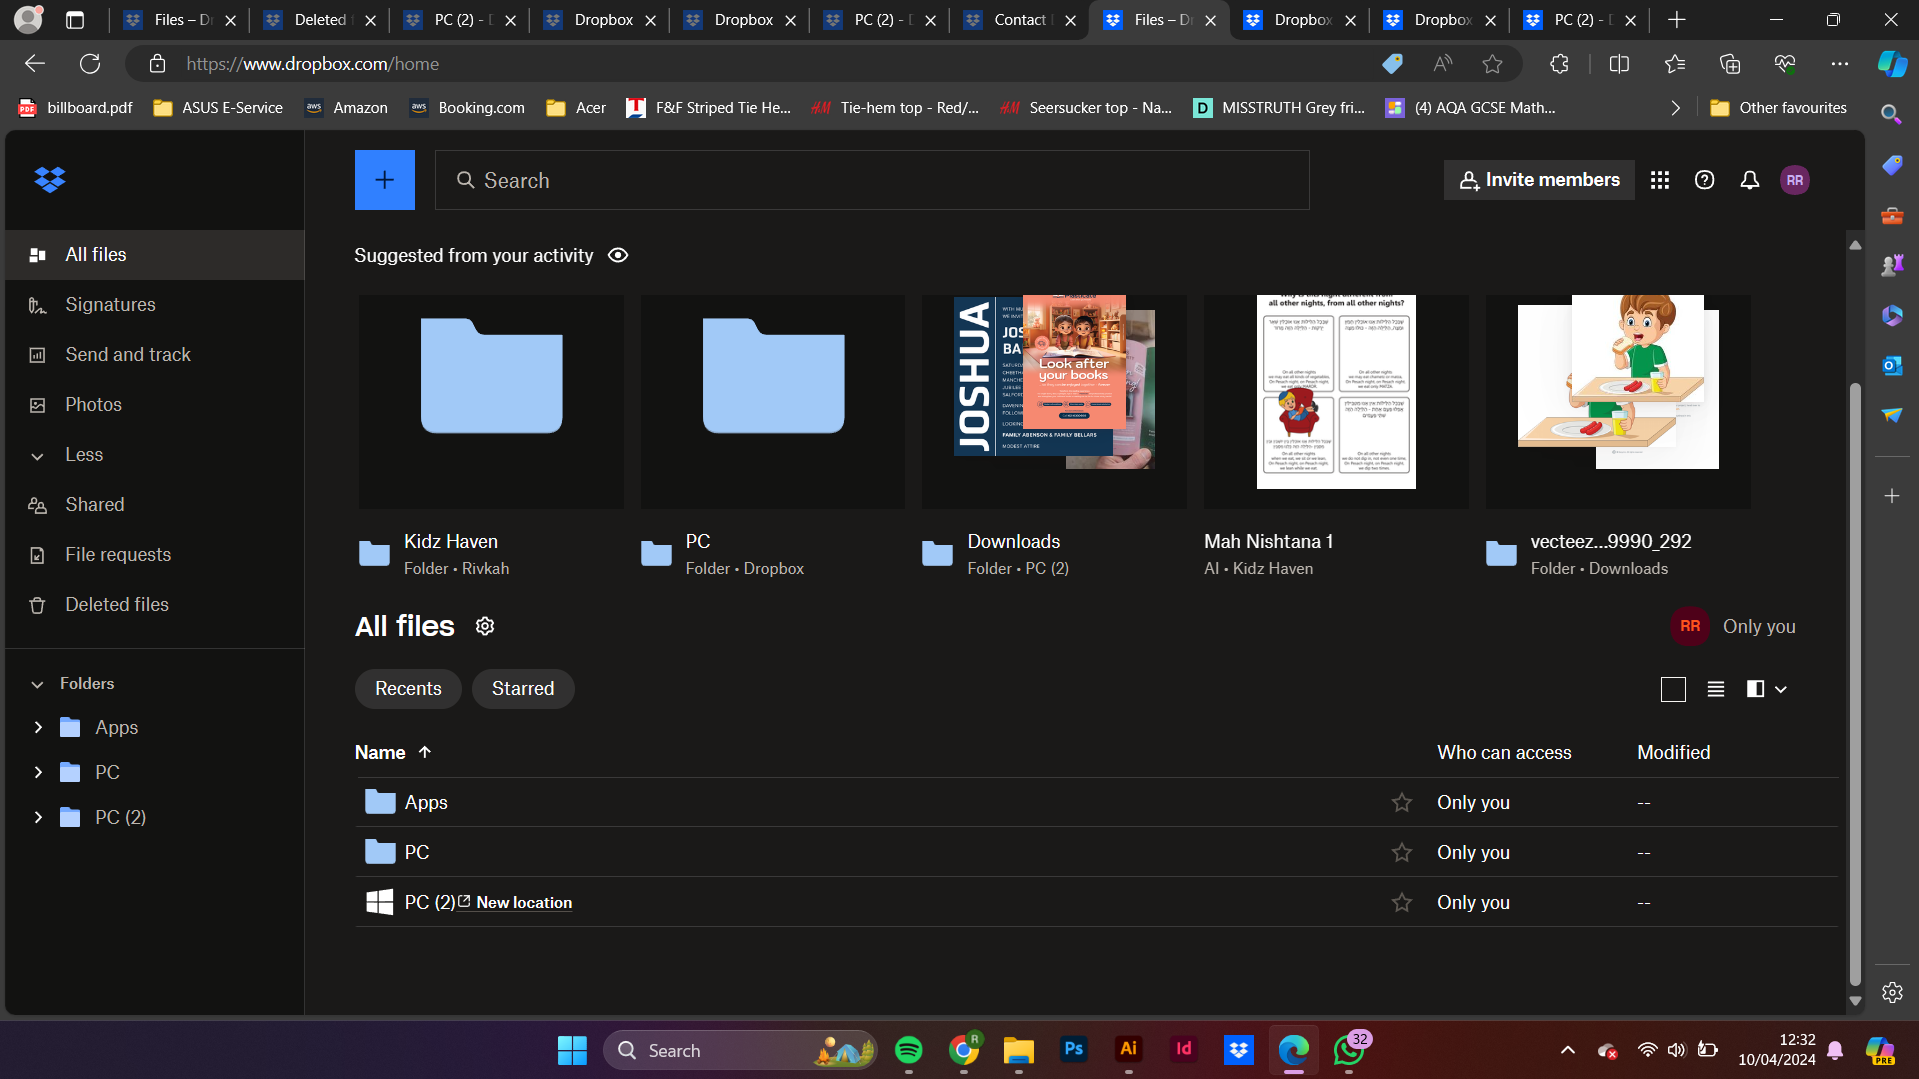
Task: Tick the select-all files checkbox
Action: pyautogui.click(x=1673, y=689)
